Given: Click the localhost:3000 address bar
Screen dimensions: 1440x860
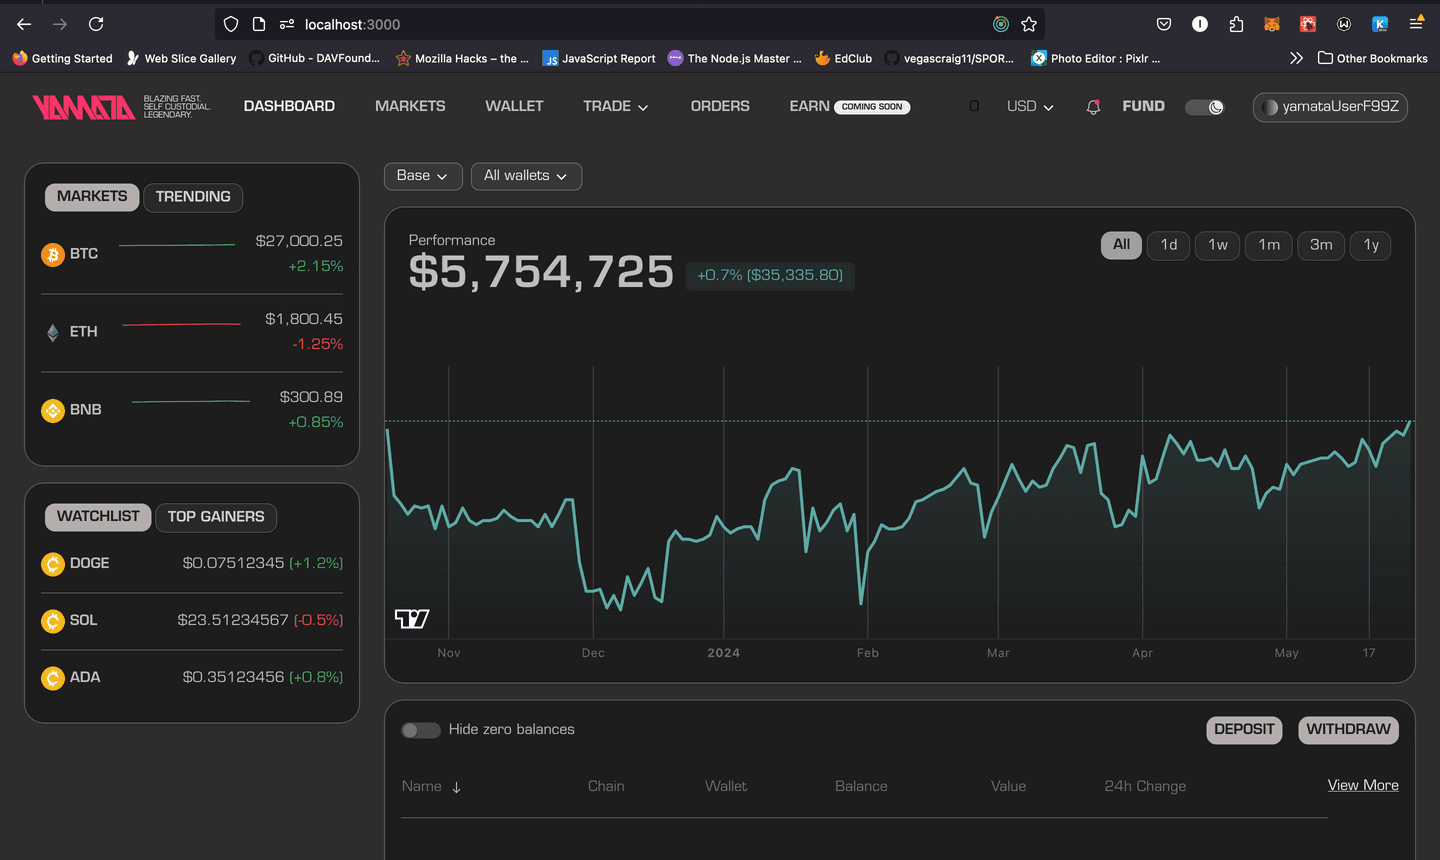Looking at the screenshot, I should 630,24.
